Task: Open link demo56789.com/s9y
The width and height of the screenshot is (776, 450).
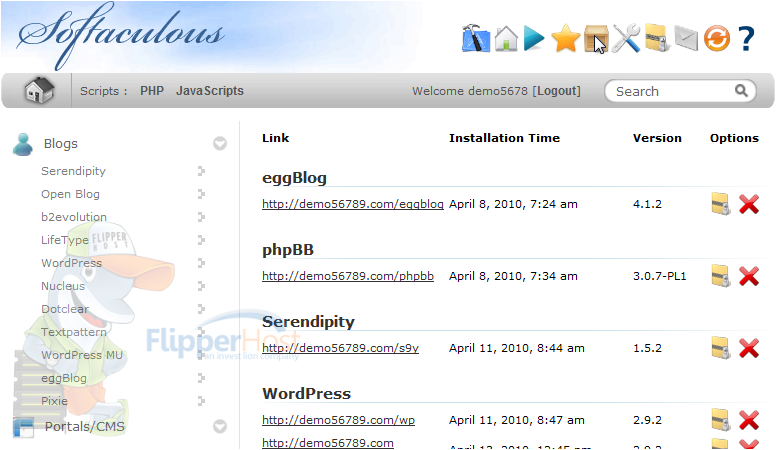Action: tap(340, 348)
